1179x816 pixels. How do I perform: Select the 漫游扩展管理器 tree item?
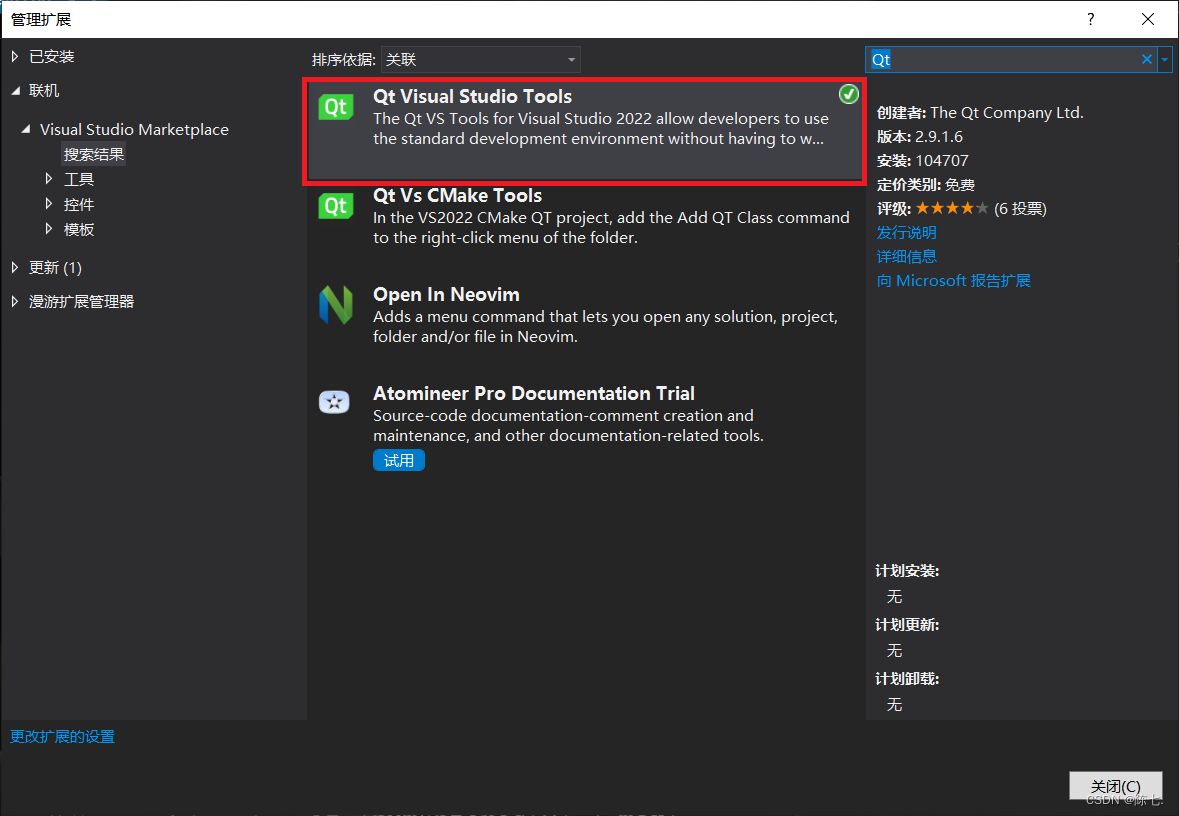point(81,302)
